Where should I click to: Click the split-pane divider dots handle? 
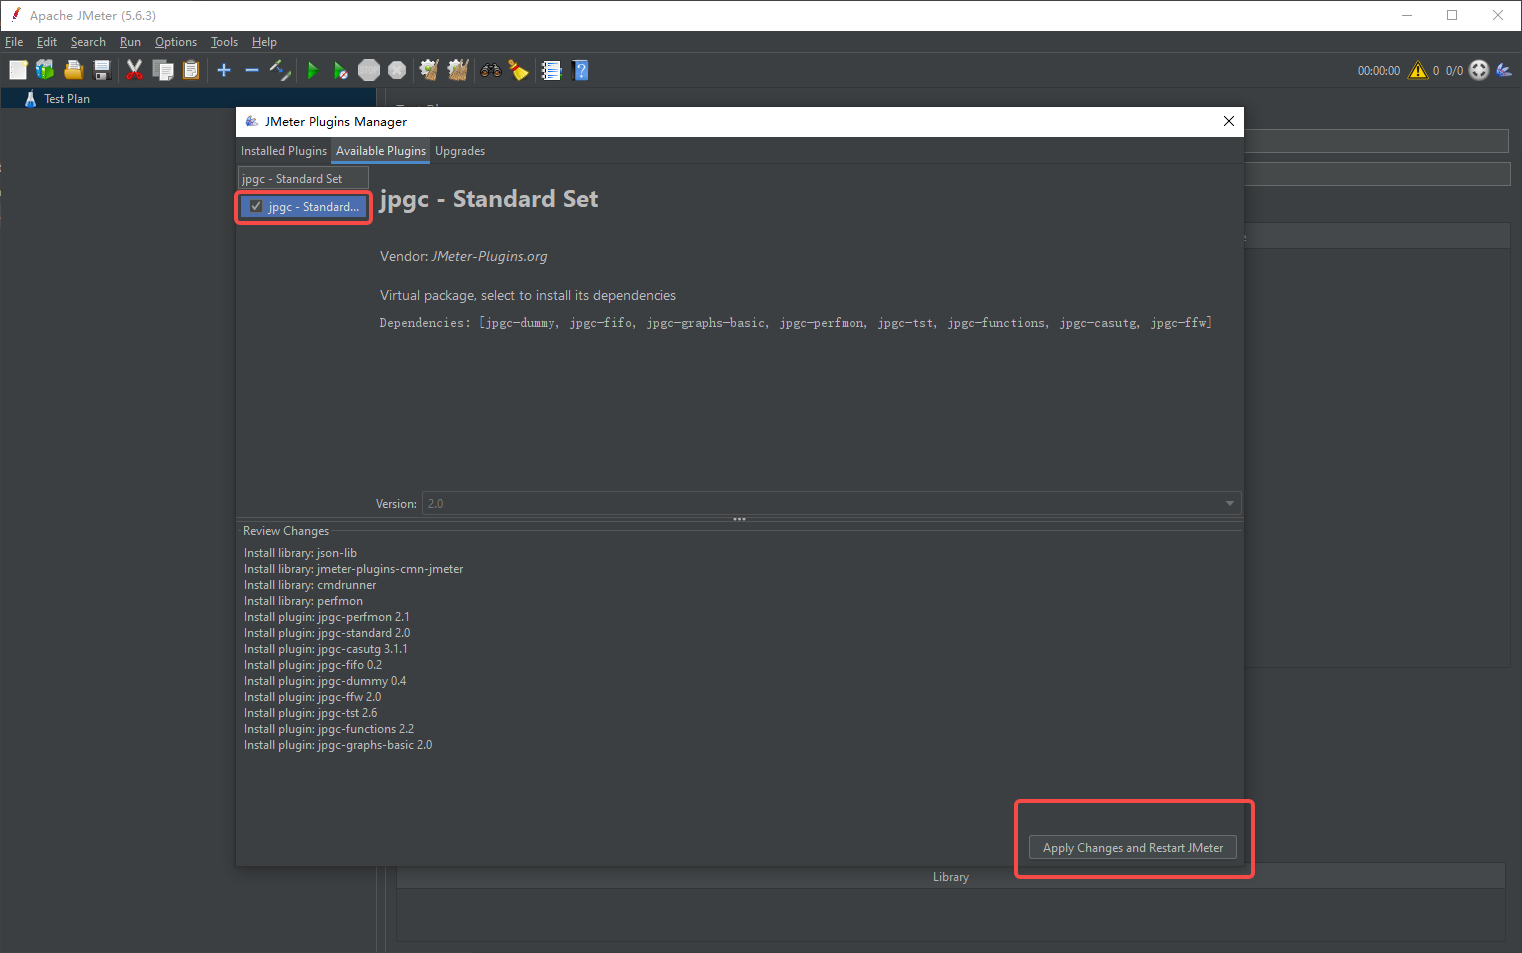point(740,519)
